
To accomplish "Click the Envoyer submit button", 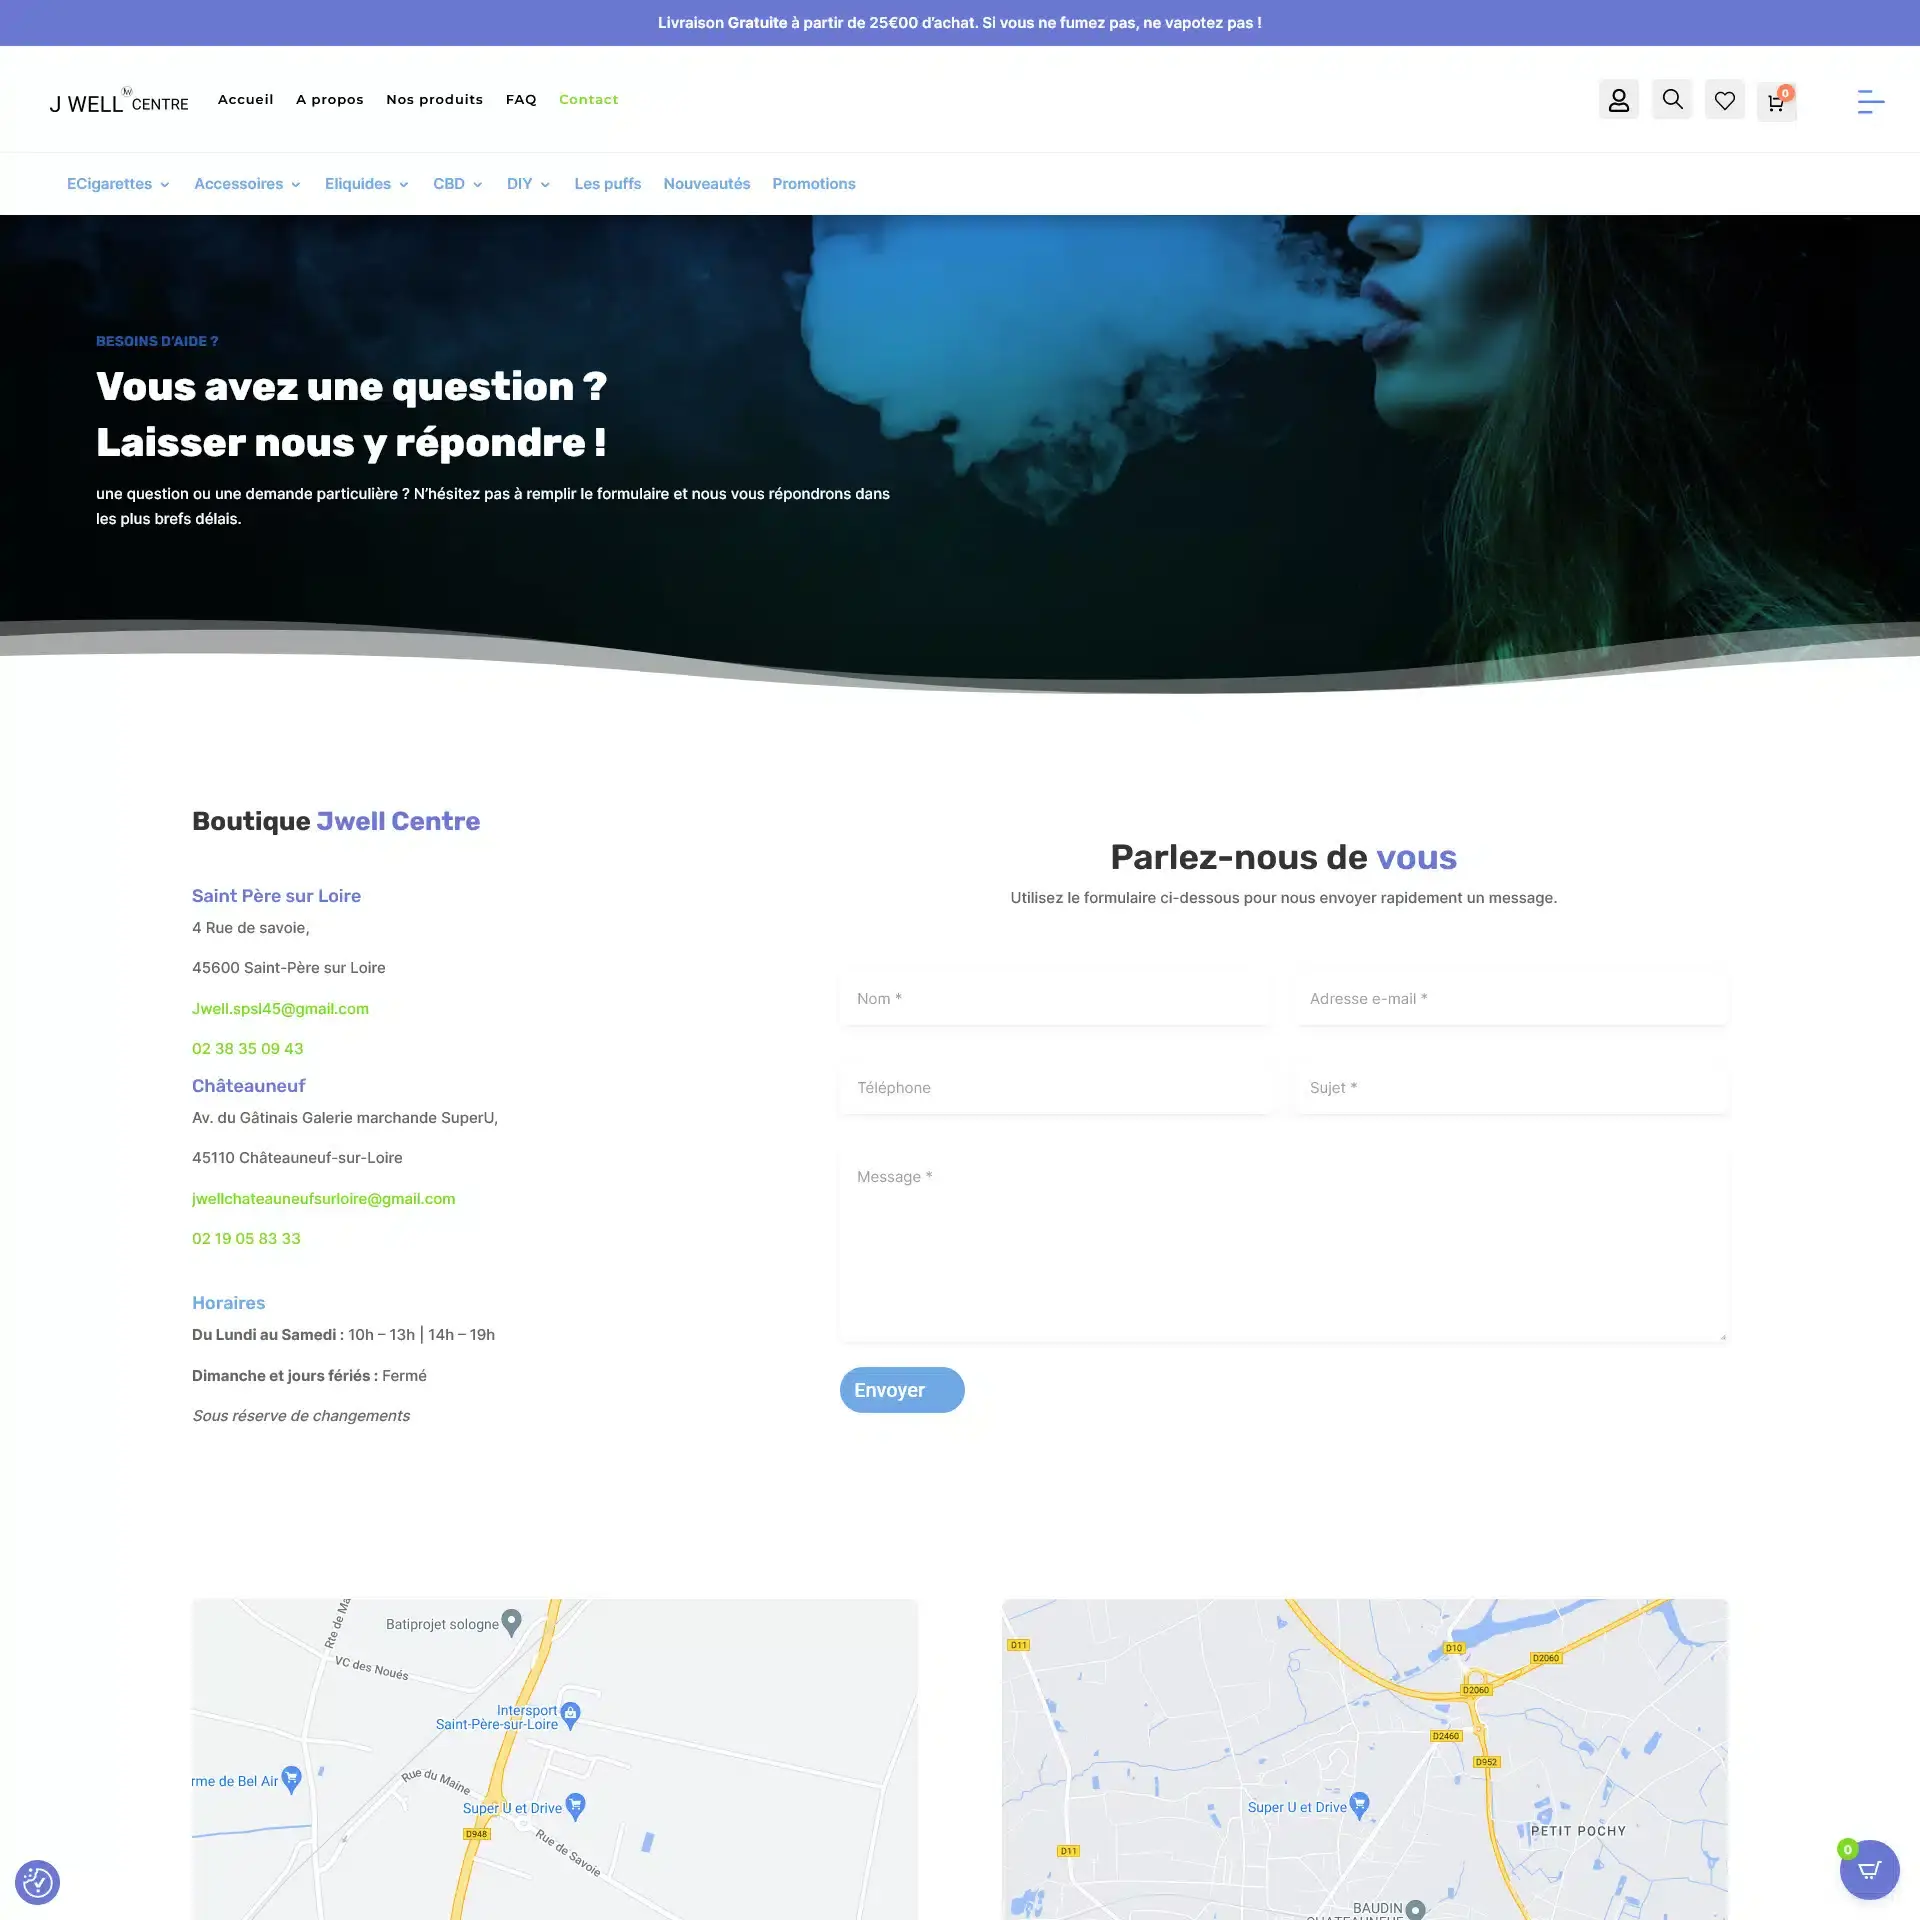I will (x=902, y=1390).
